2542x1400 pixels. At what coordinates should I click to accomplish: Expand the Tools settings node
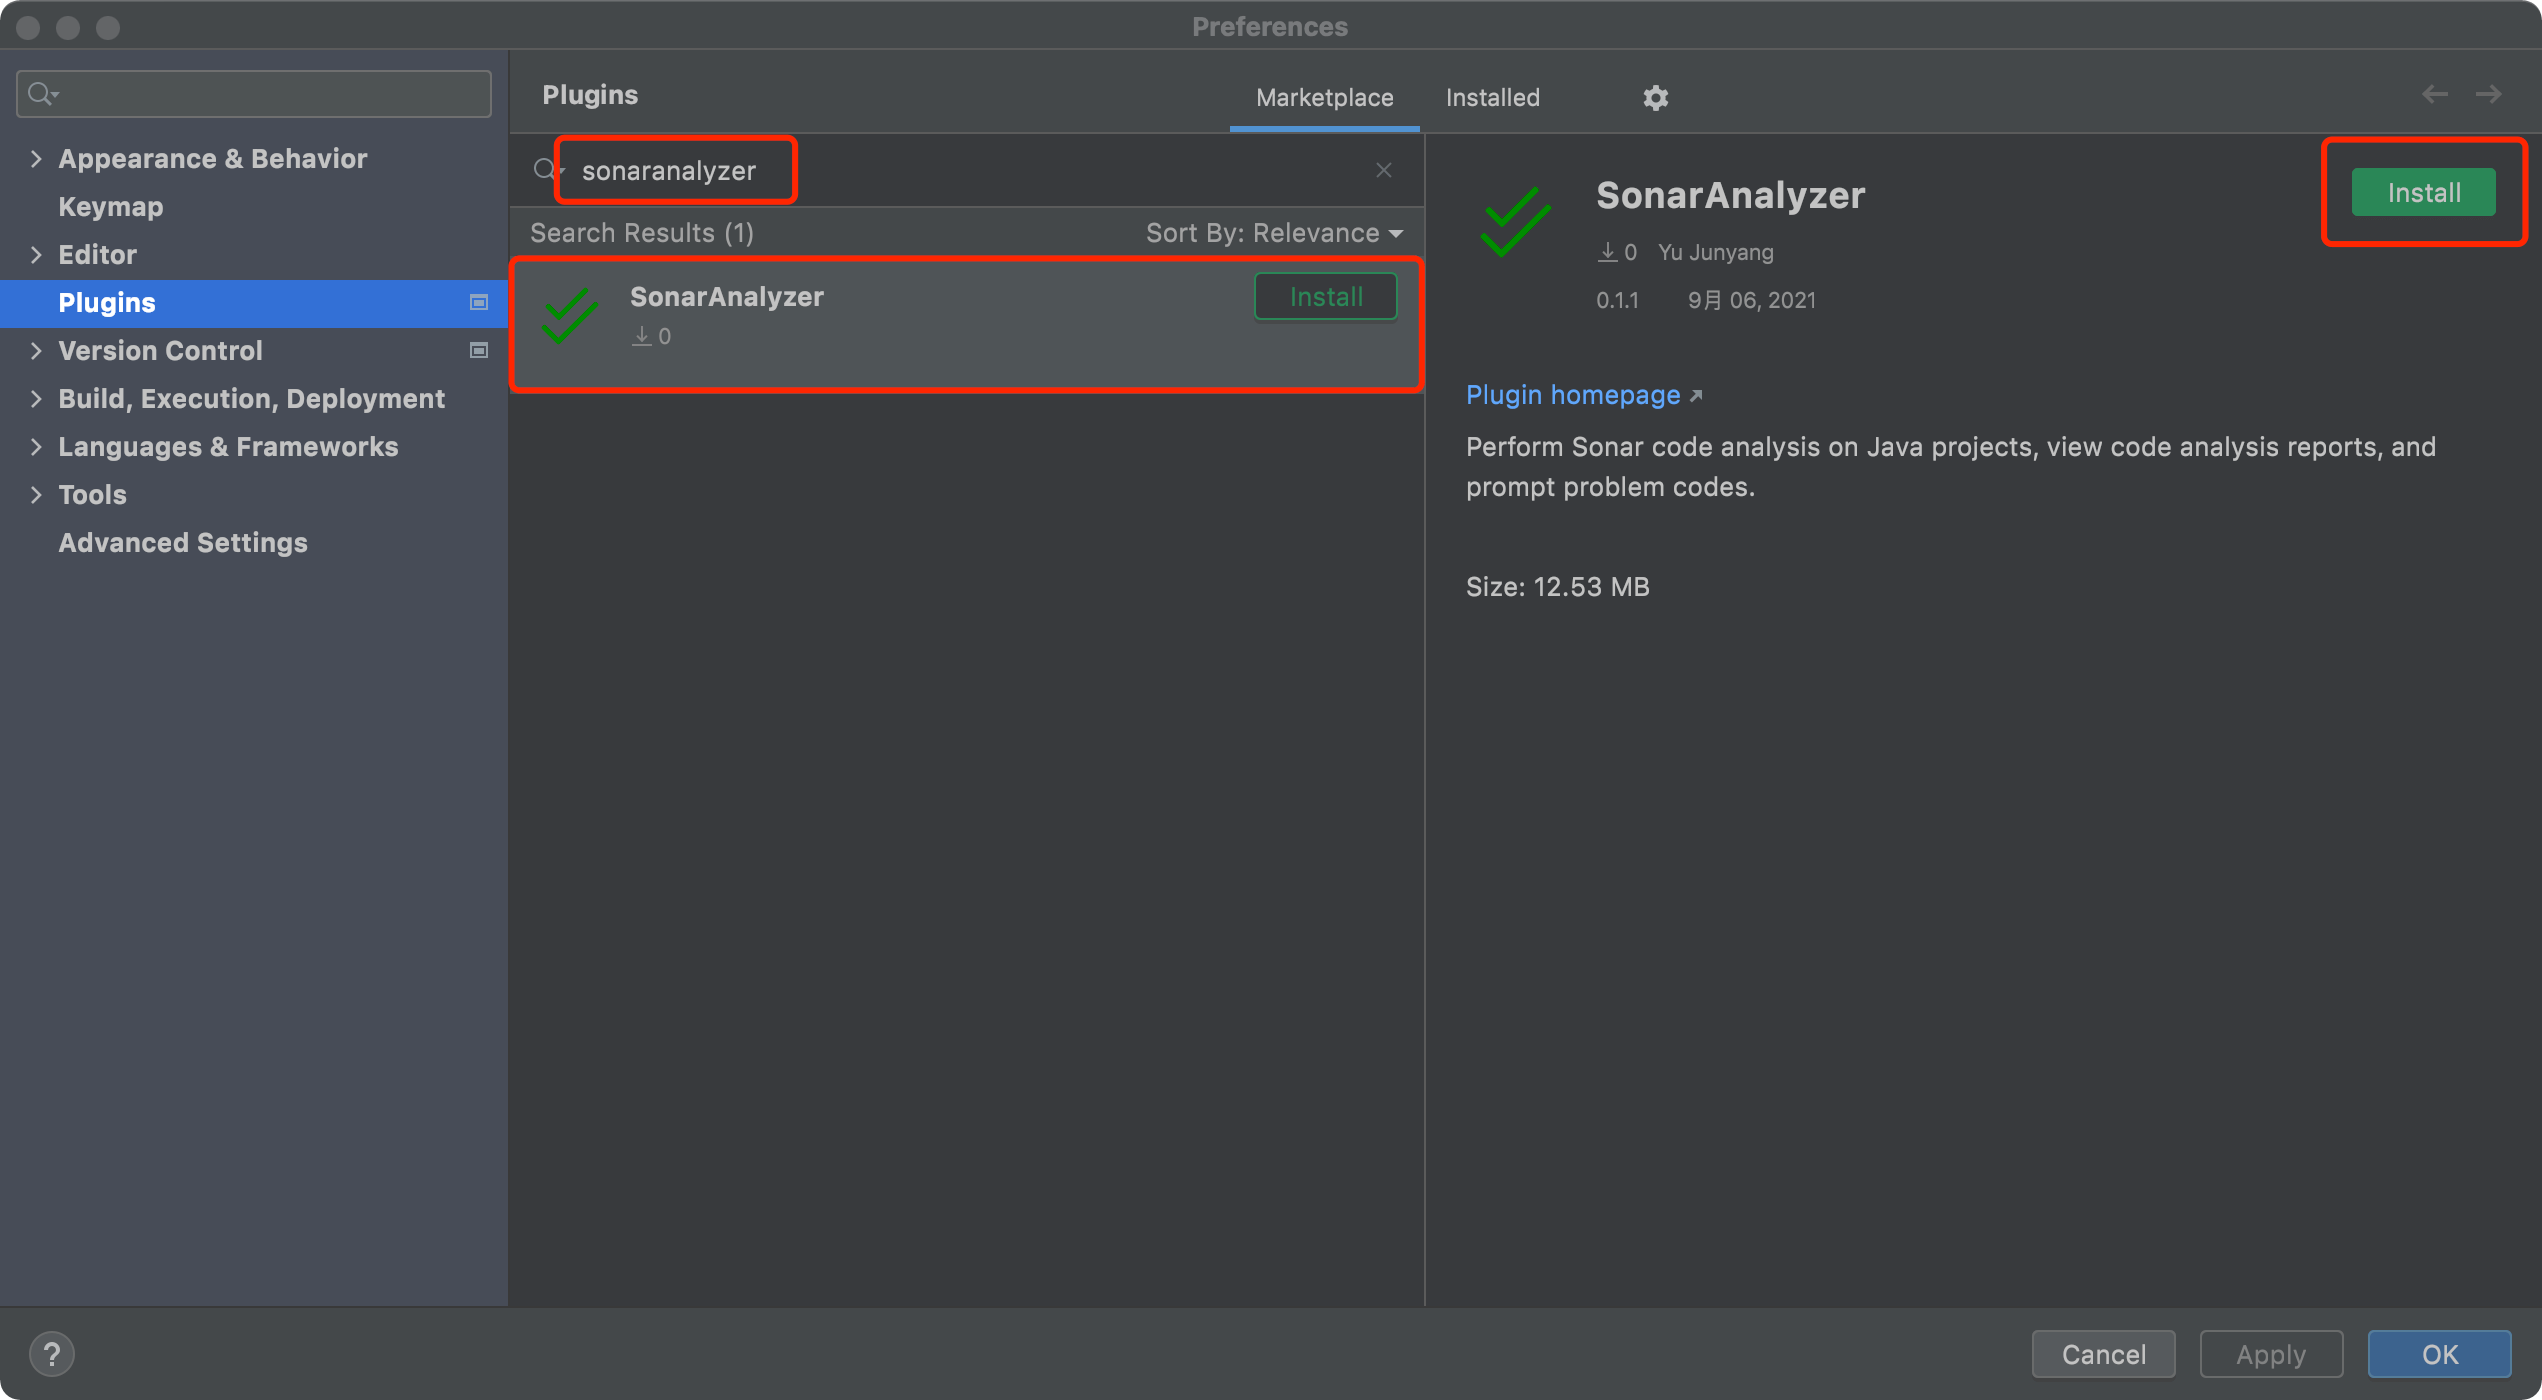click(x=36, y=495)
